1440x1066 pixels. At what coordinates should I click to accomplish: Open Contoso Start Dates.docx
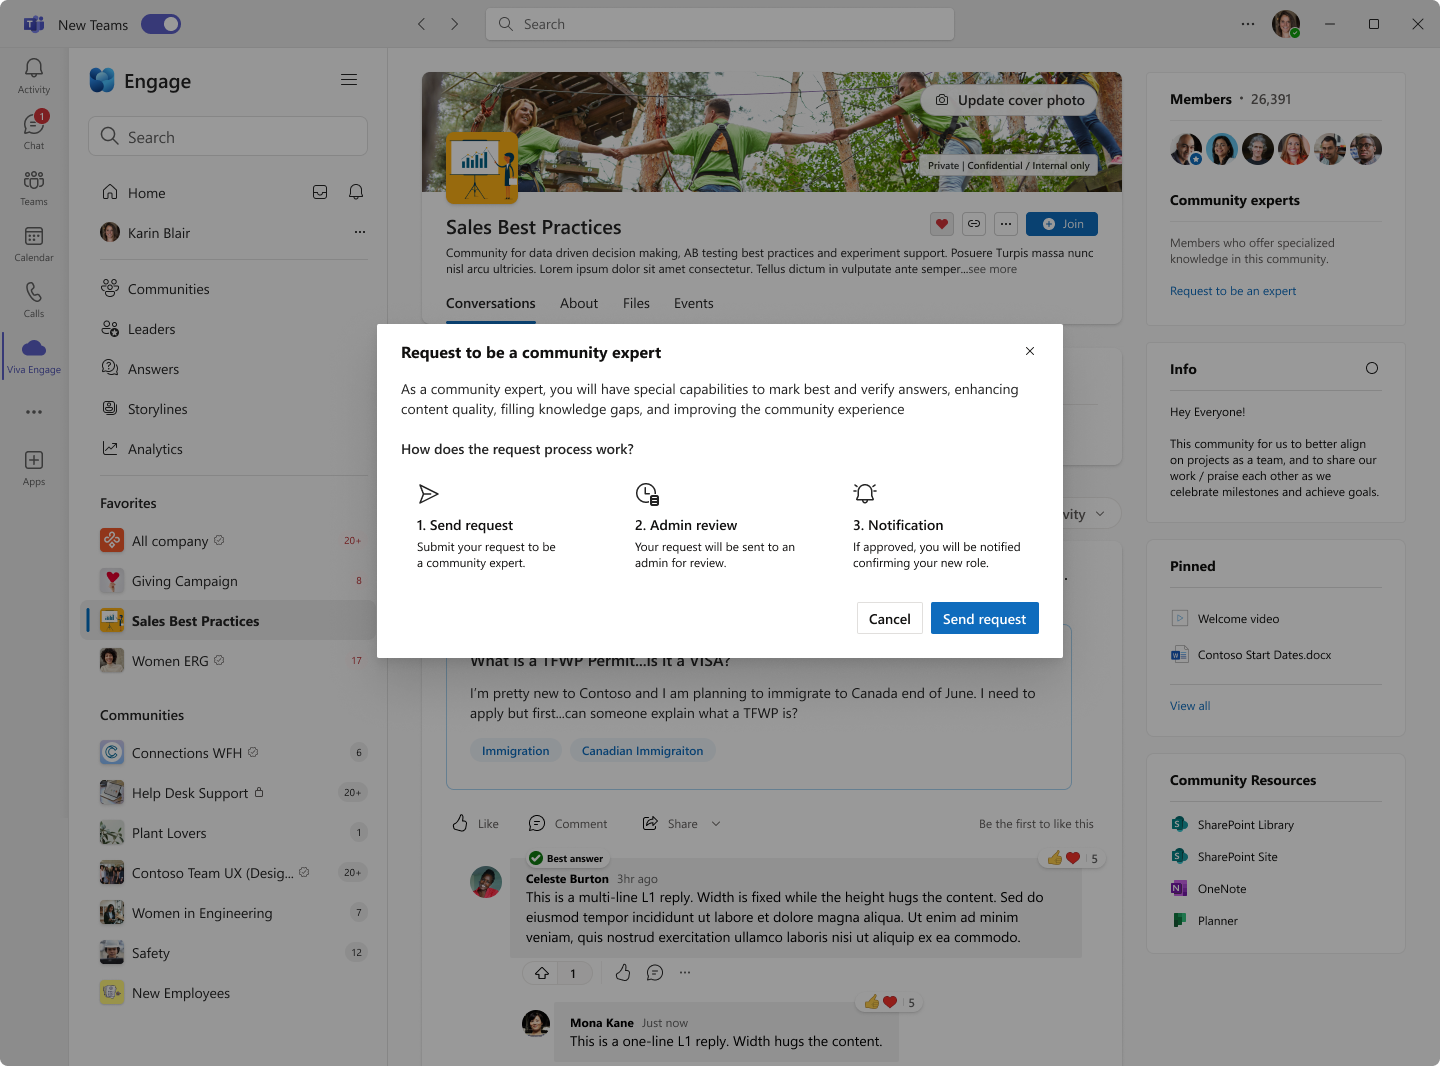tap(1251, 655)
